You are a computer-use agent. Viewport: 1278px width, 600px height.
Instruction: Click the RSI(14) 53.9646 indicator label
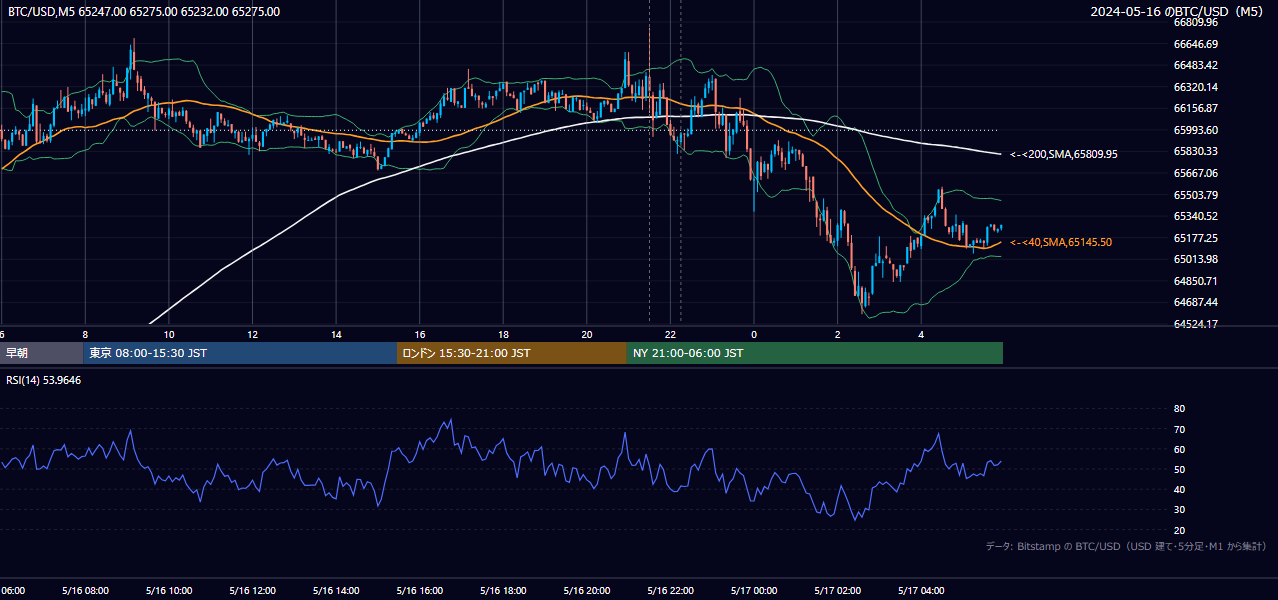(x=44, y=380)
